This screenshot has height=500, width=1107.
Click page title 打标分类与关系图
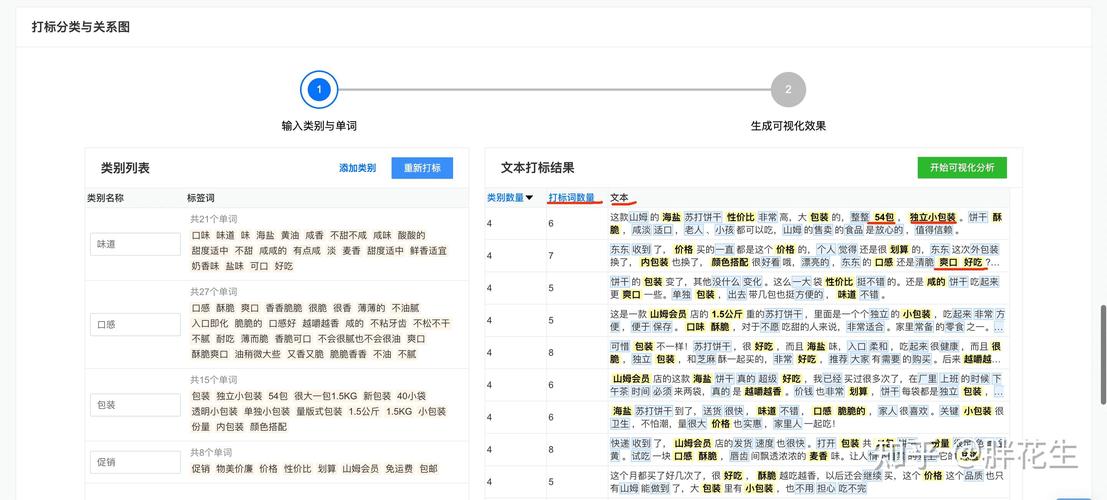(80, 28)
